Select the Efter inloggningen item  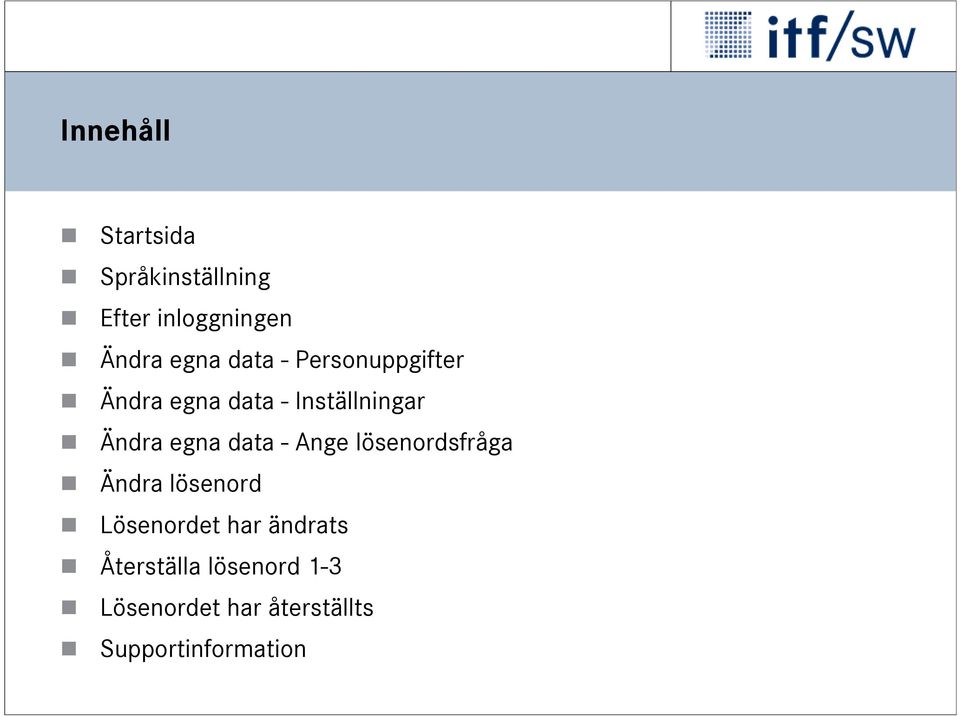pyautogui.click(x=196, y=318)
